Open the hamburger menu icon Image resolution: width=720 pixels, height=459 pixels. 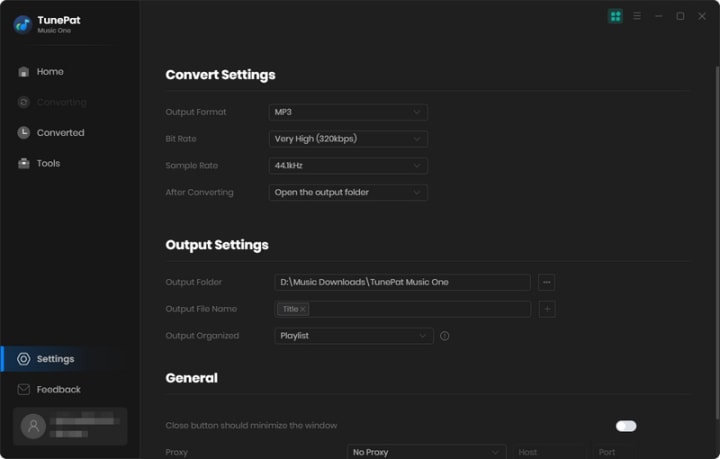point(637,16)
